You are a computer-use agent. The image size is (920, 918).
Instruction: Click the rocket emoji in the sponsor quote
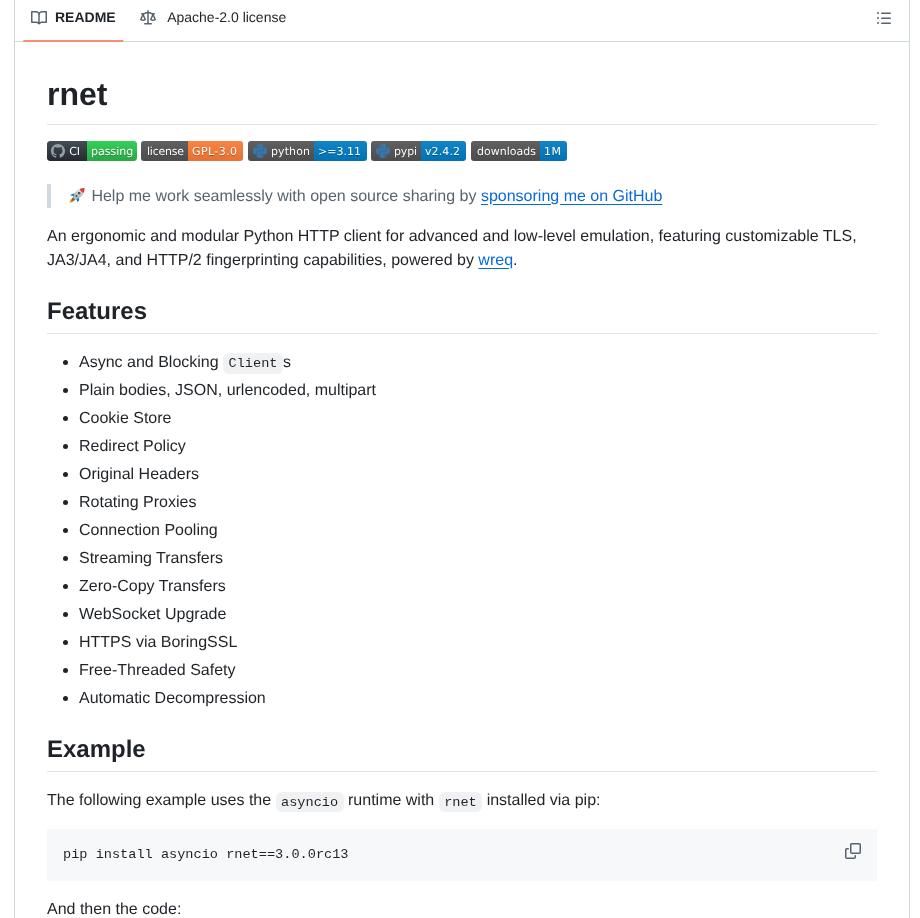coord(75,195)
